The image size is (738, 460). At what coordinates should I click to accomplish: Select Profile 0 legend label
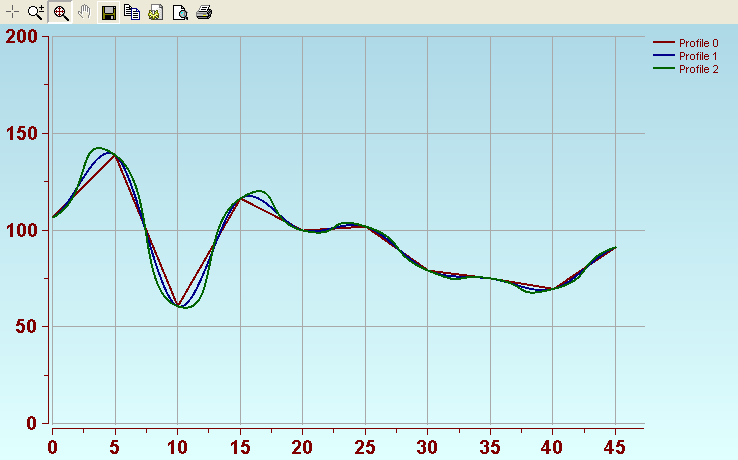click(x=698, y=43)
